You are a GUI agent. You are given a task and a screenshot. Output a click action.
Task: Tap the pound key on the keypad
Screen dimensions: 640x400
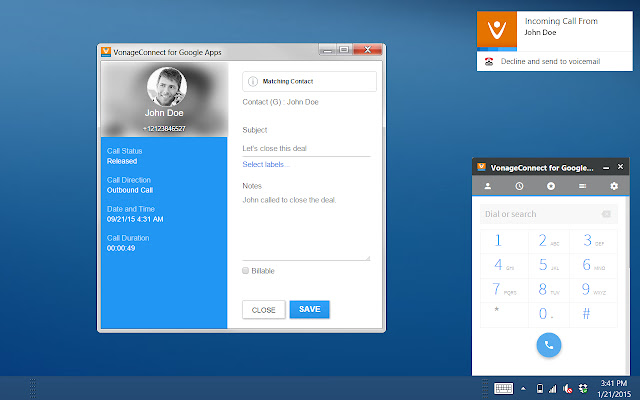click(593, 315)
